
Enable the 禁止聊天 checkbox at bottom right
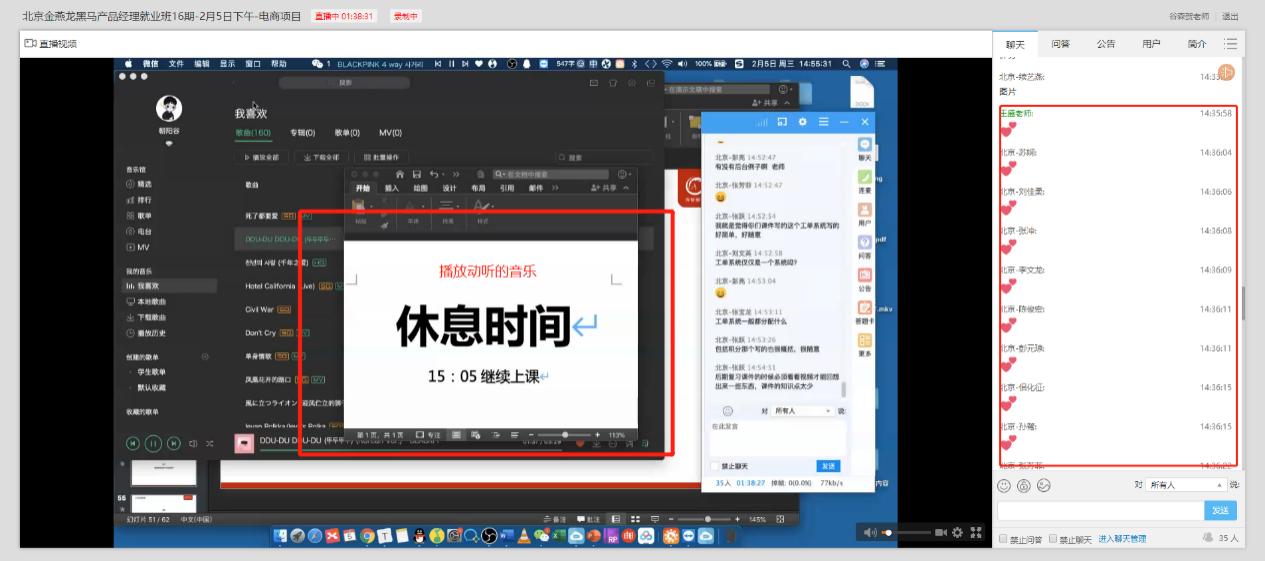click(x=1053, y=540)
